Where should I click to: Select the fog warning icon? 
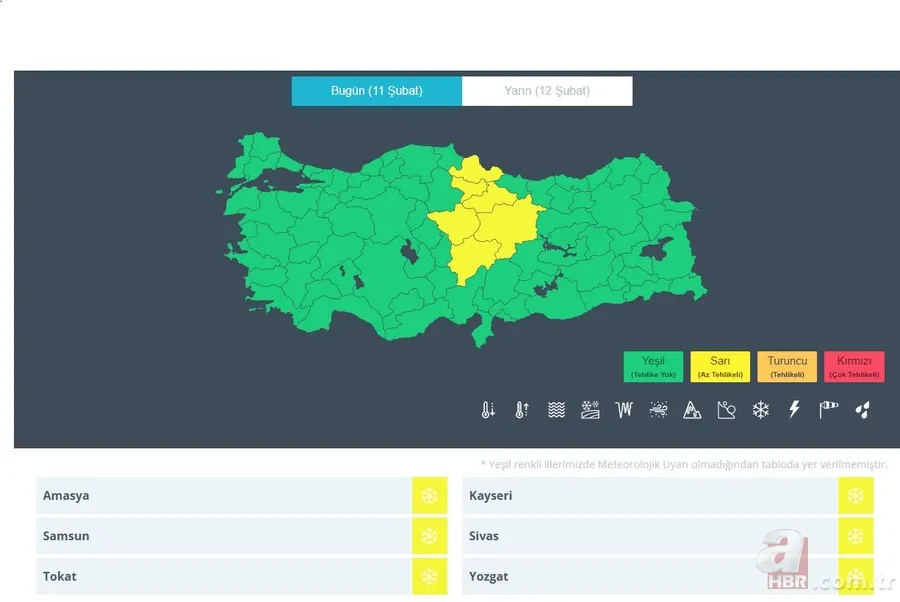tap(555, 409)
